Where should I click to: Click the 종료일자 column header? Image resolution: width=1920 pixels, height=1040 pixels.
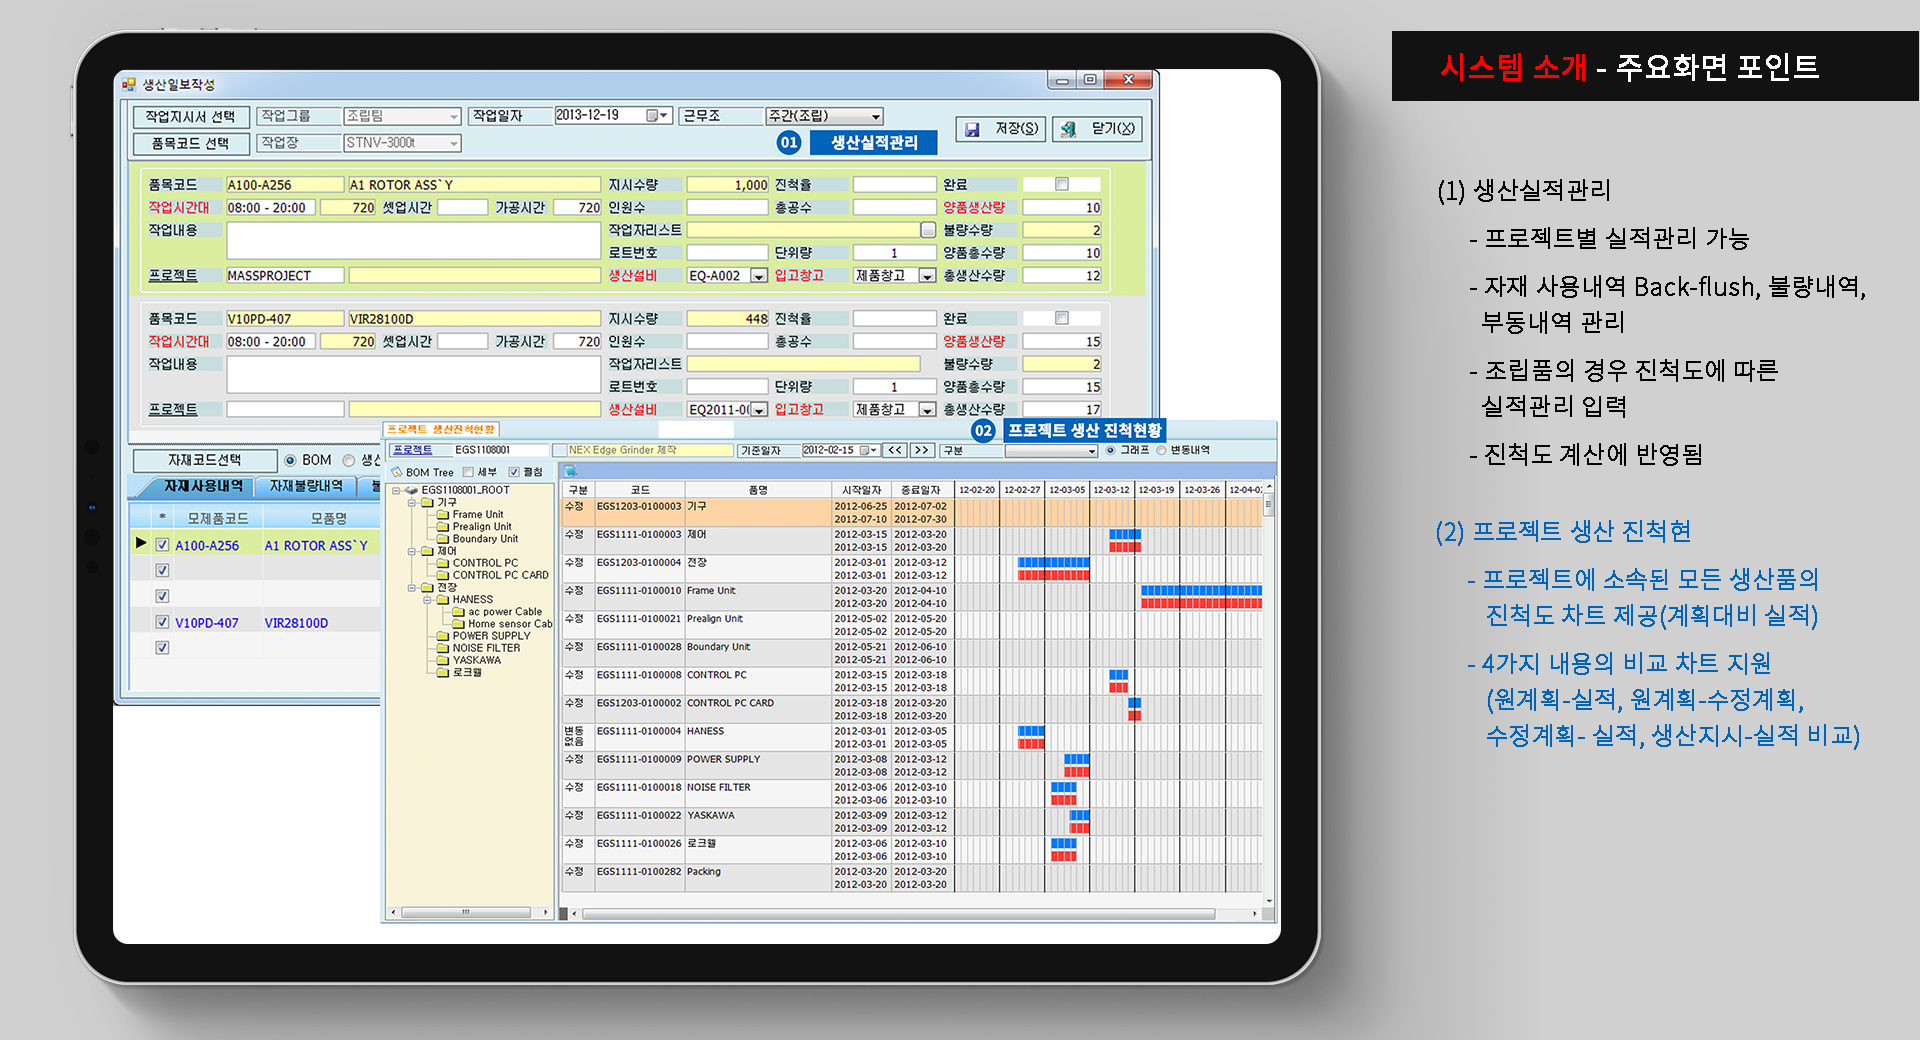(921, 490)
